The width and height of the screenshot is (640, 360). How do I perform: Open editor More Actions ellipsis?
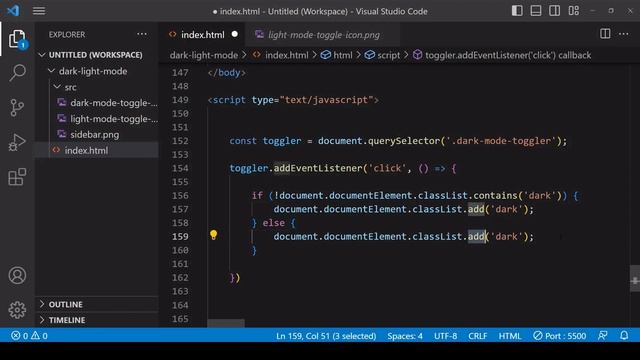[x=624, y=34]
